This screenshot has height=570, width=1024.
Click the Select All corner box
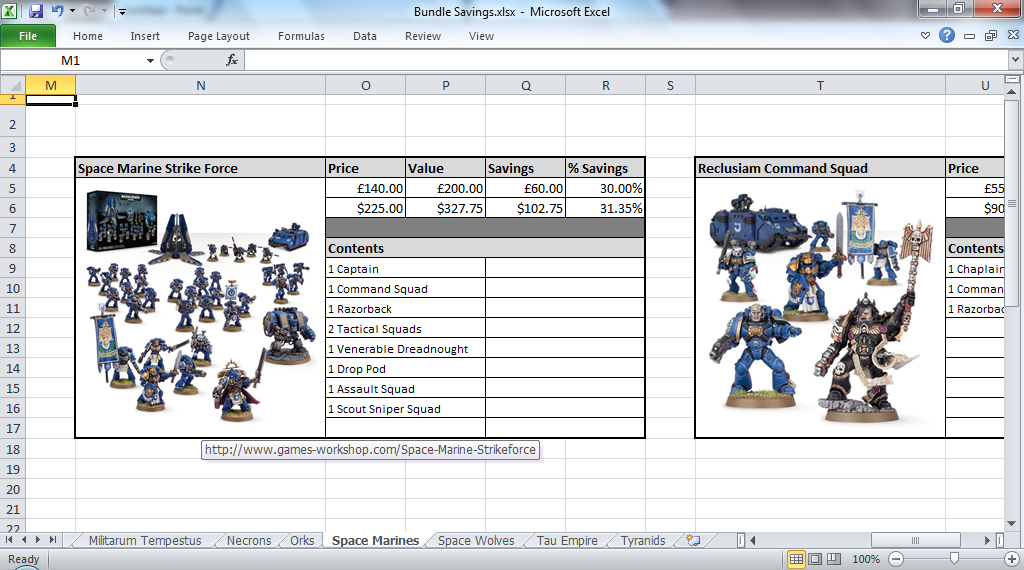(12, 86)
